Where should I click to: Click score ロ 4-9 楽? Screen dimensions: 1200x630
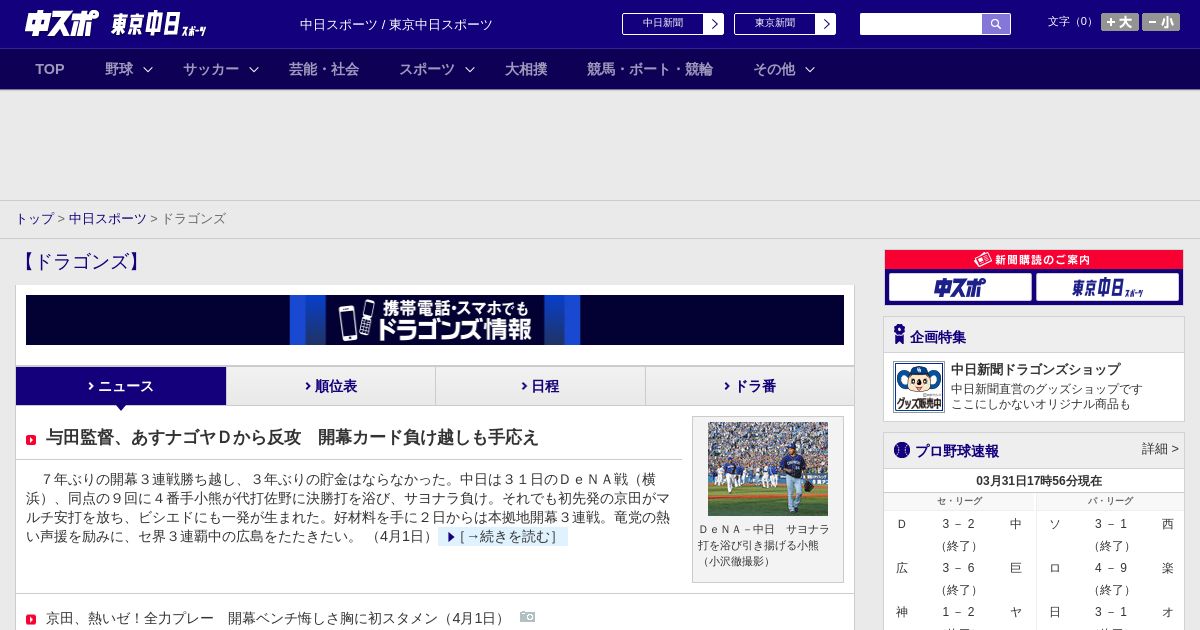point(1111,568)
